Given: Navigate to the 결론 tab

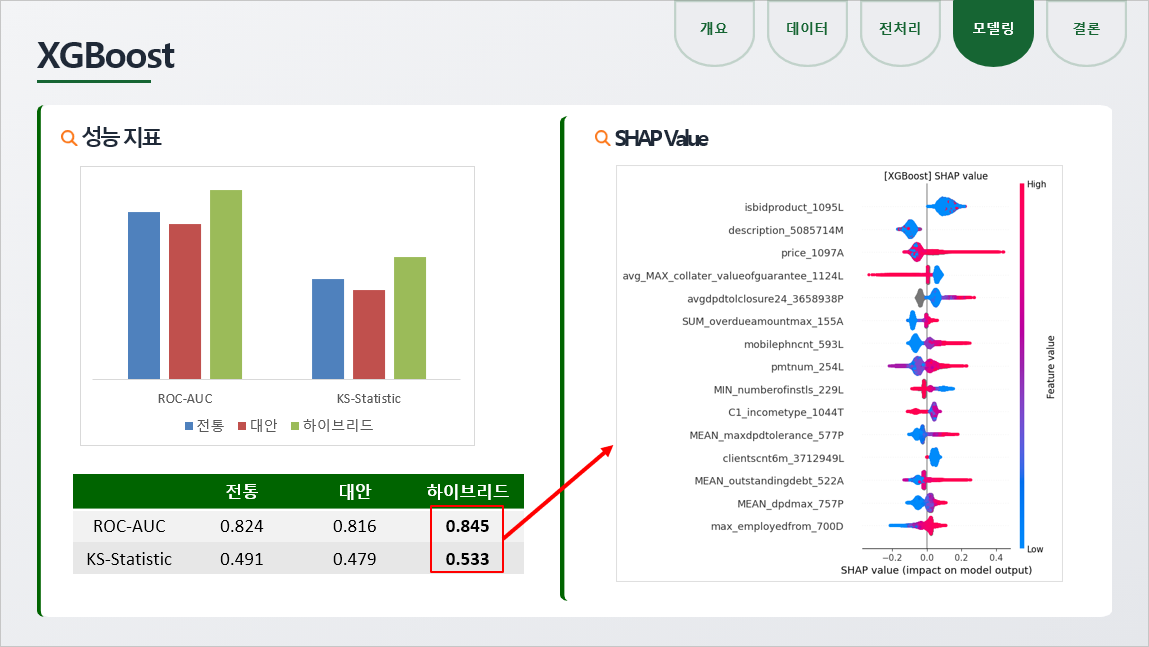Looking at the screenshot, I should pos(1086,29).
